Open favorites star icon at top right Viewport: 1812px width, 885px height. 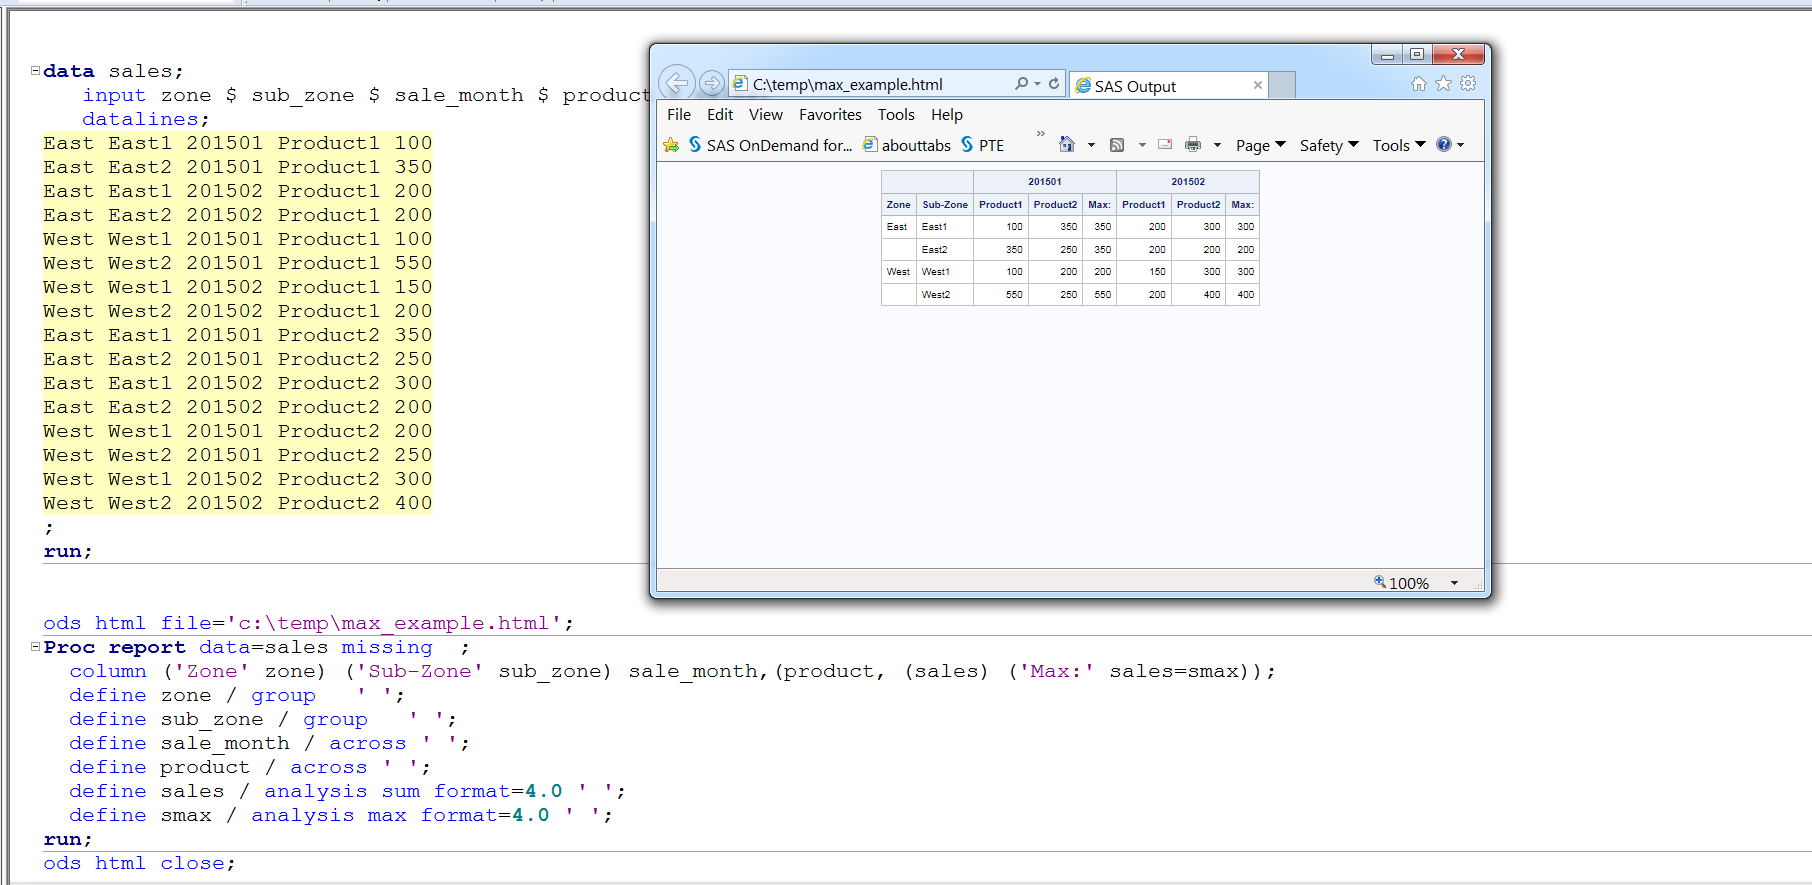pyautogui.click(x=1443, y=84)
